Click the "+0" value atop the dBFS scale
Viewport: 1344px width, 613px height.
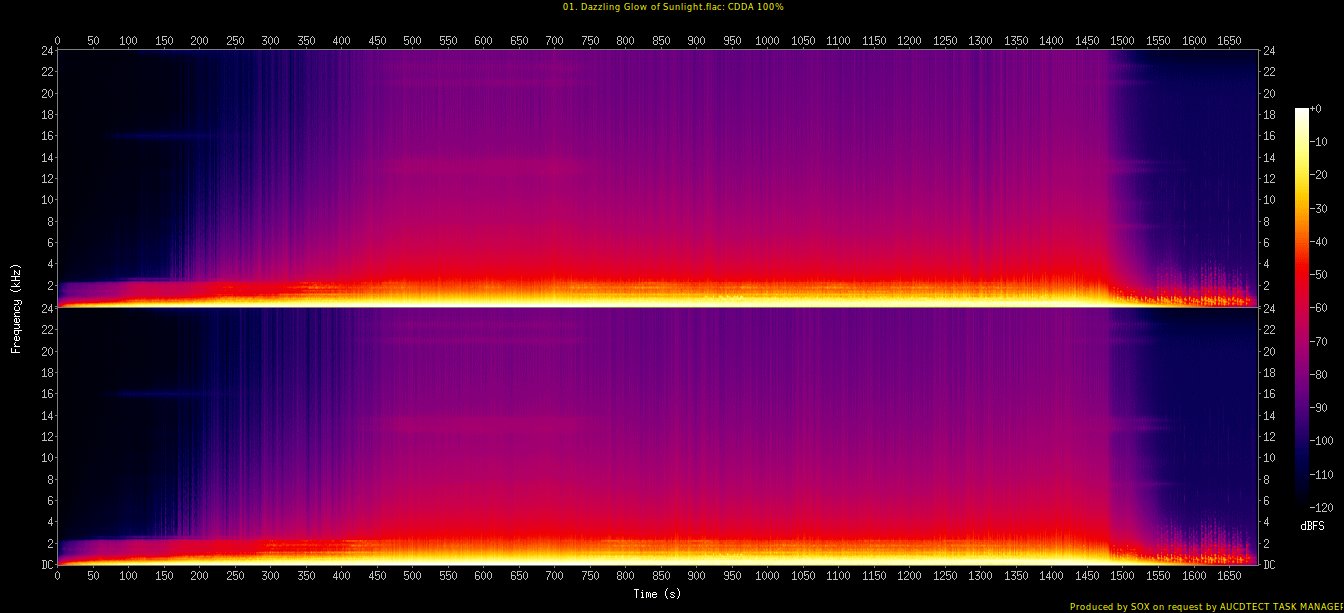point(1319,109)
